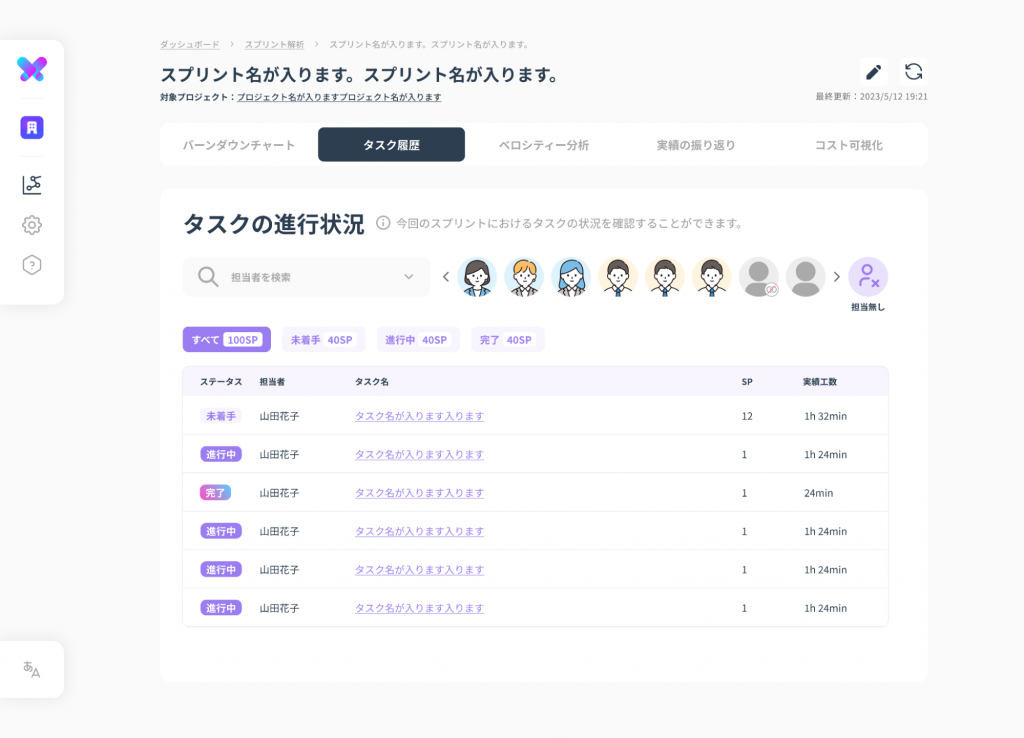Open the settings gear icon in the sidebar
The image size is (1024, 738).
(x=32, y=225)
